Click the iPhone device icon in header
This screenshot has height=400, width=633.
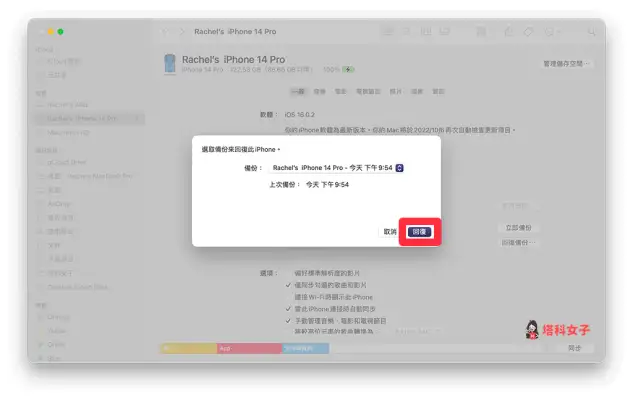pos(170,64)
